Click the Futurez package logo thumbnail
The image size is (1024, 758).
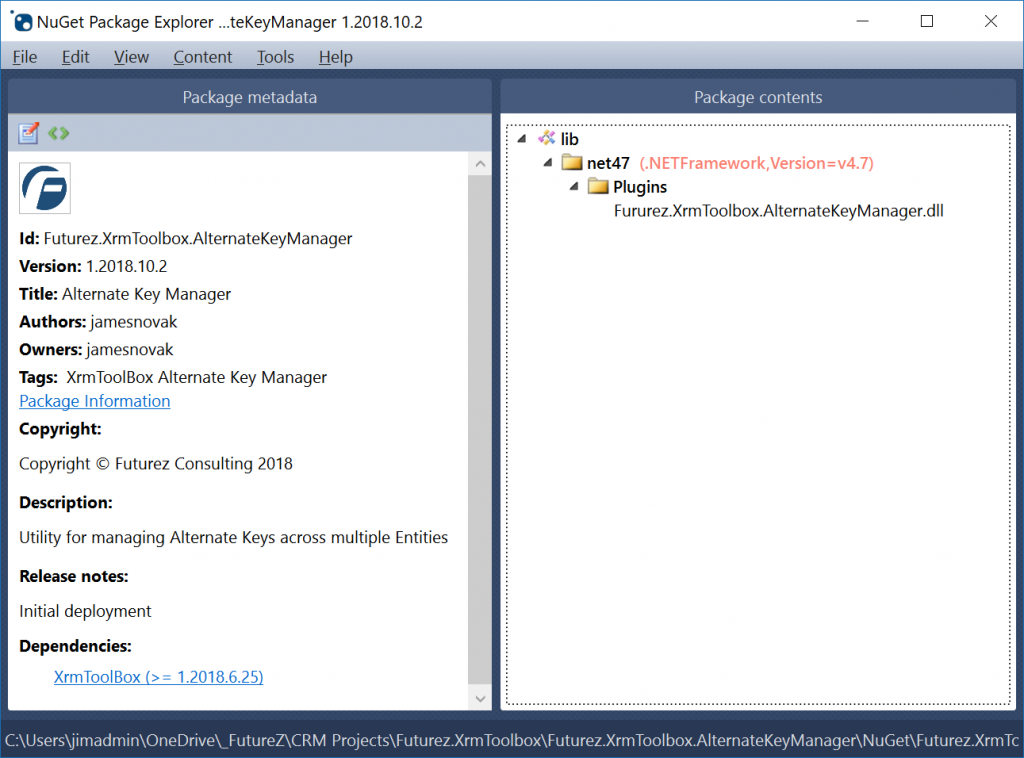[x=45, y=189]
